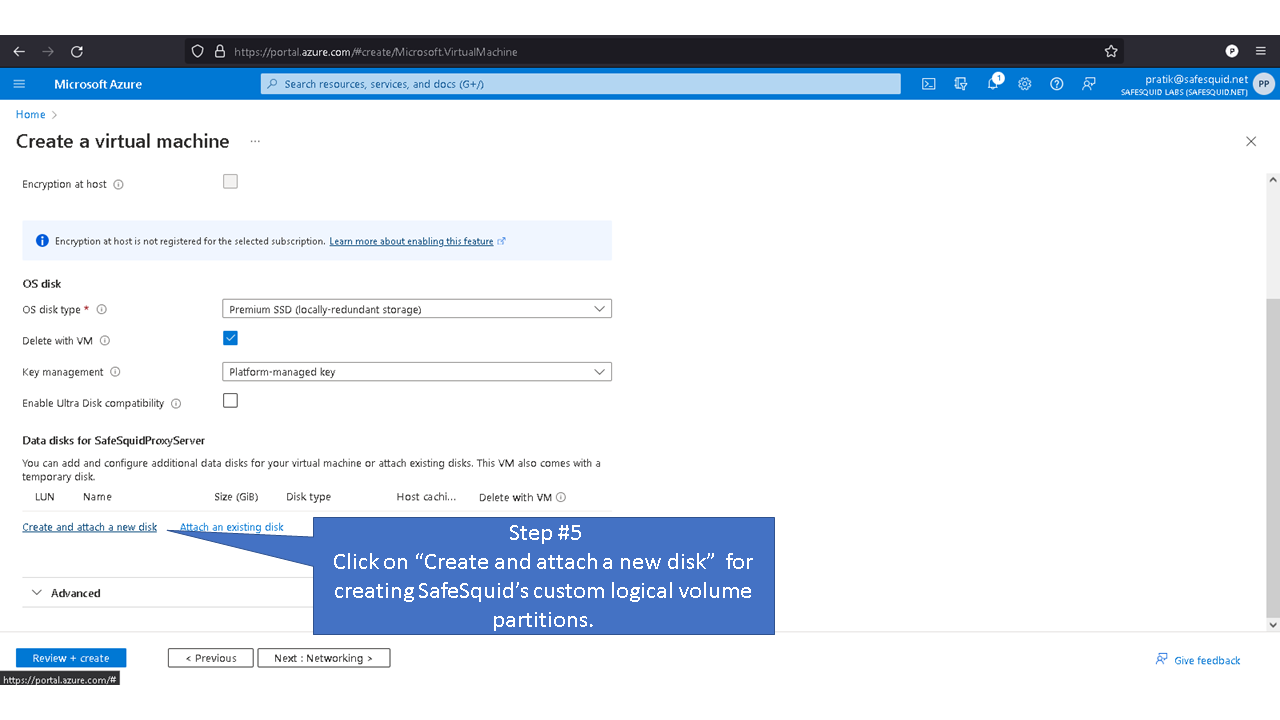Click info icon next to Enable Ultra Disk compatibility

coord(176,404)
